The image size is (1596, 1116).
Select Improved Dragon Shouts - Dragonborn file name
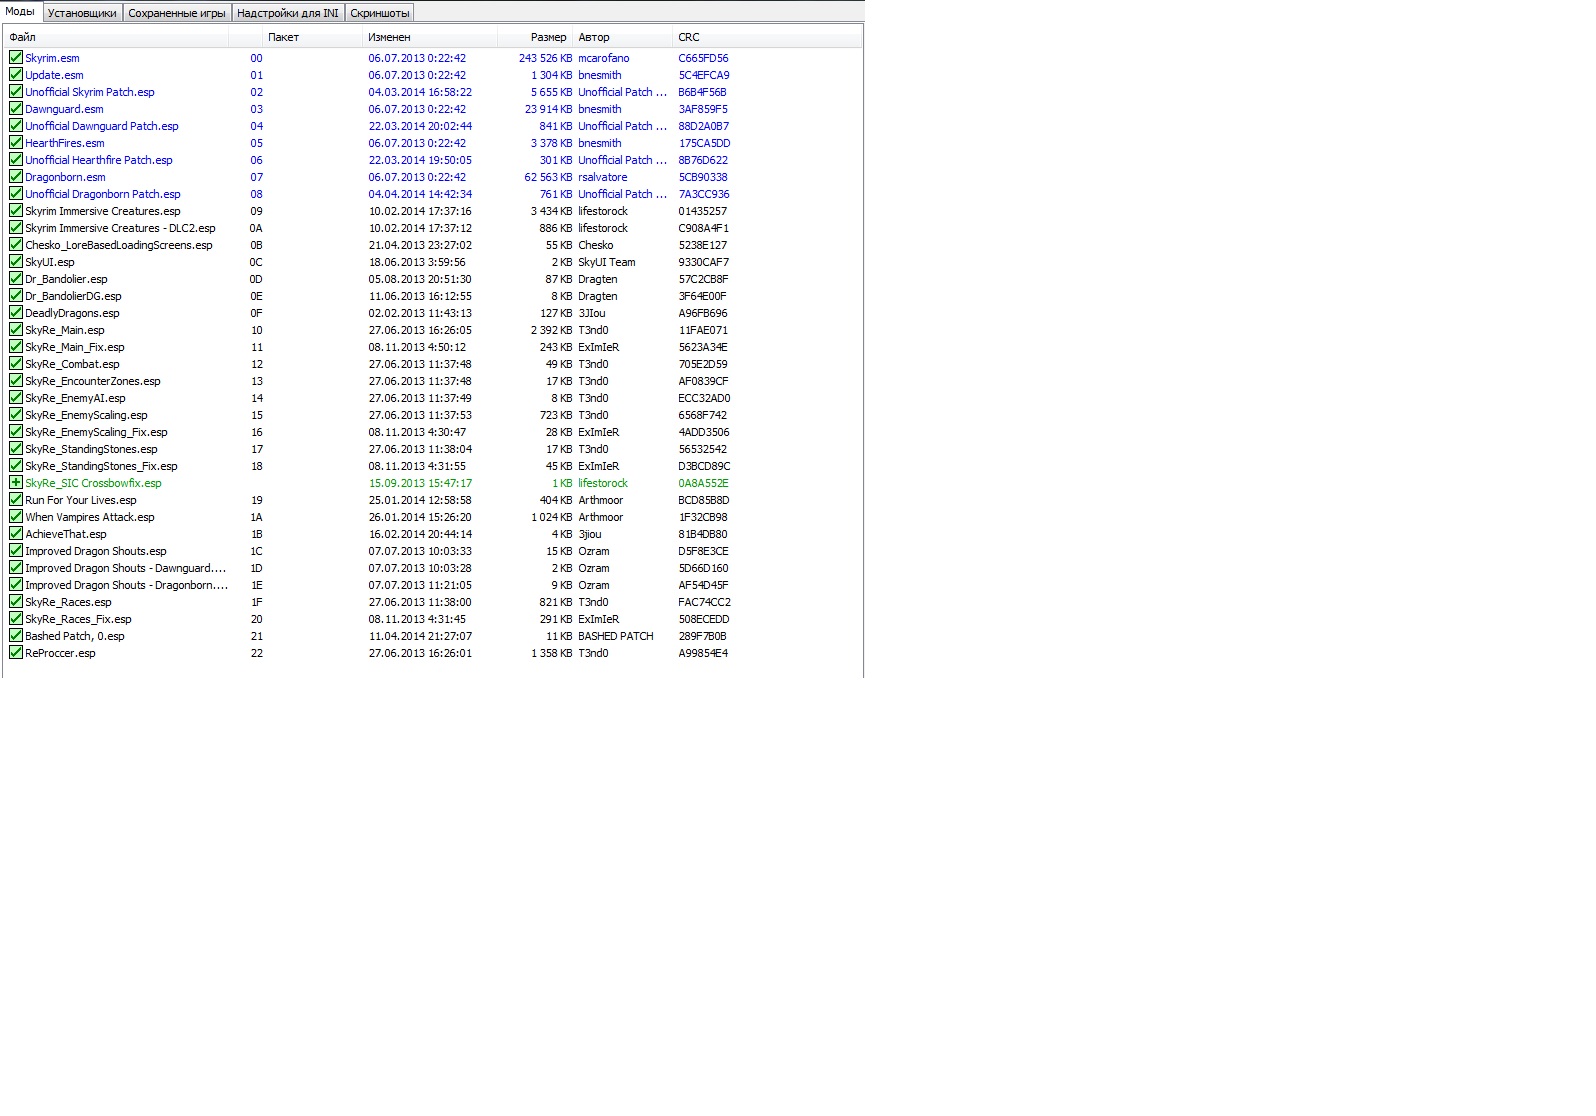coord(127,585)
